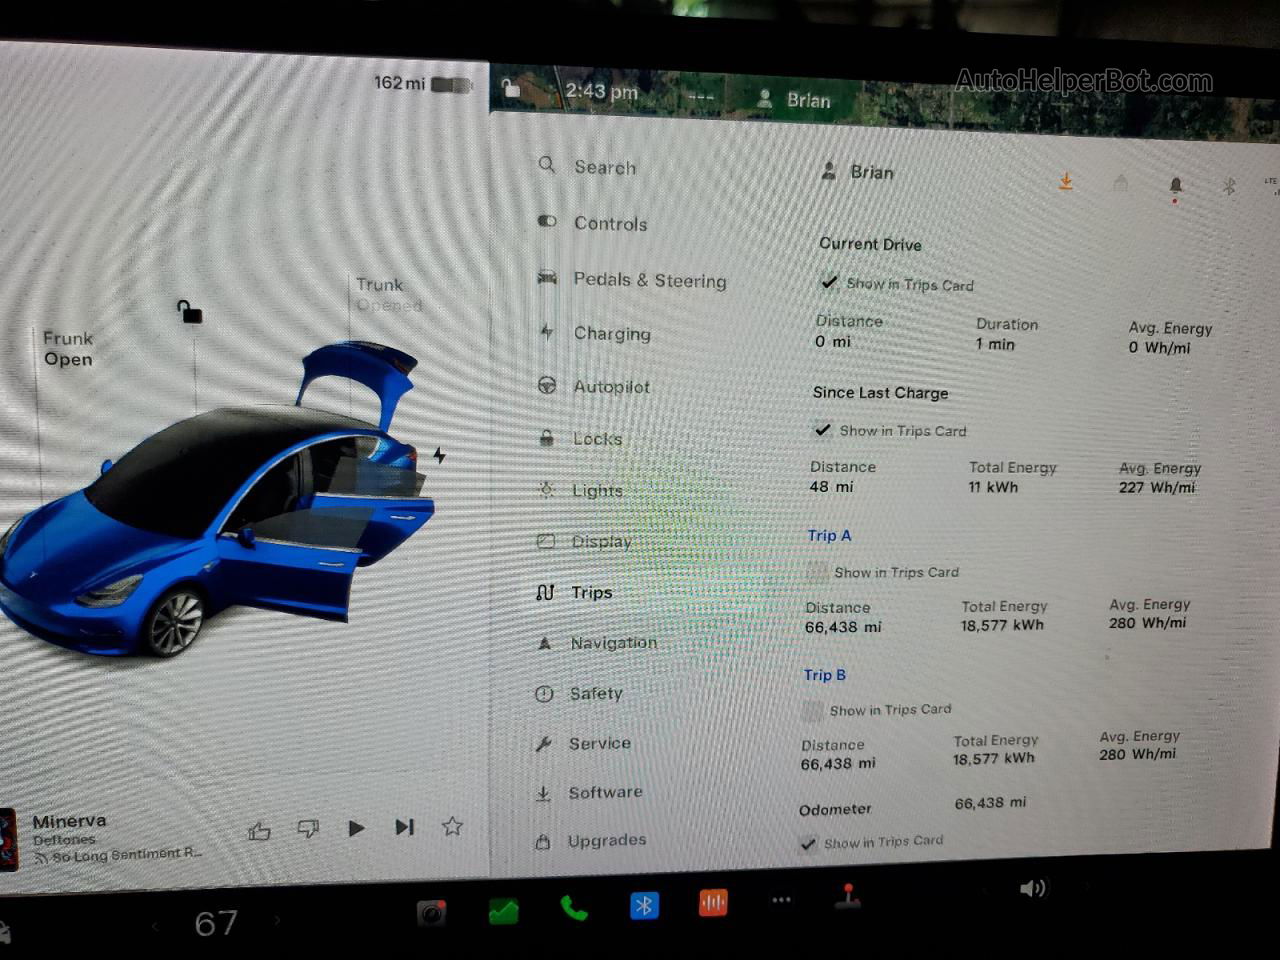
Task: Click the Trip A heading link
Action: pos(829,535)
